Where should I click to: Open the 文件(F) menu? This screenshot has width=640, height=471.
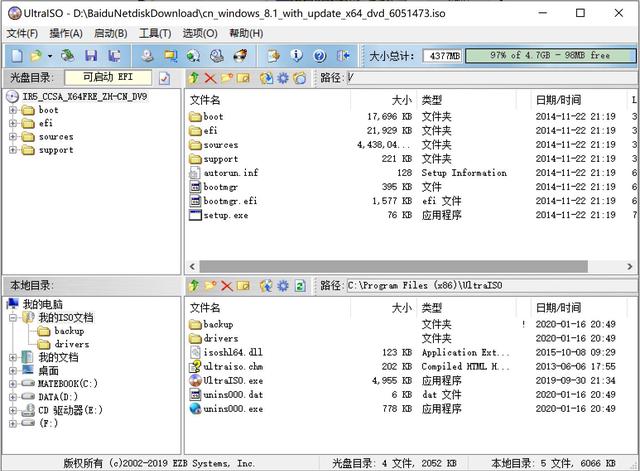click(22, 33)
